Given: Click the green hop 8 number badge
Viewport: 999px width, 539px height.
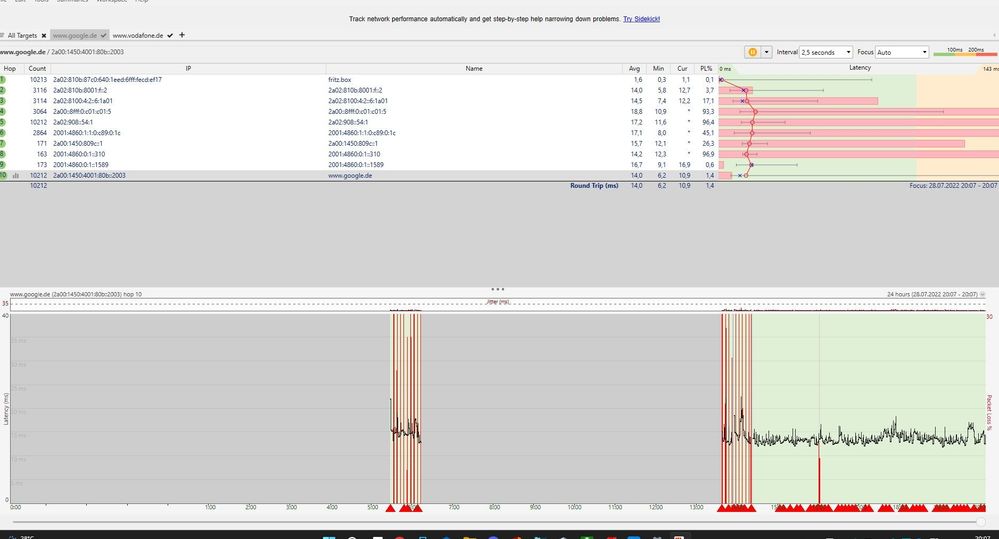Looking at the screenshot, I should 3,154.
